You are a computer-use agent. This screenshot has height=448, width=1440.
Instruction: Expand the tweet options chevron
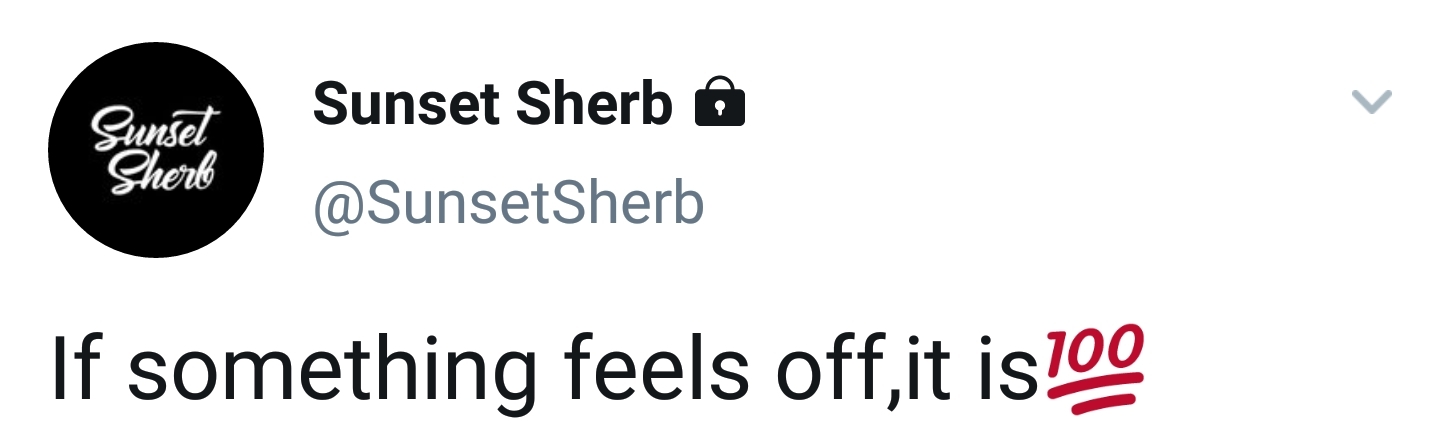pyautogui.click(x=1371, y=101)
